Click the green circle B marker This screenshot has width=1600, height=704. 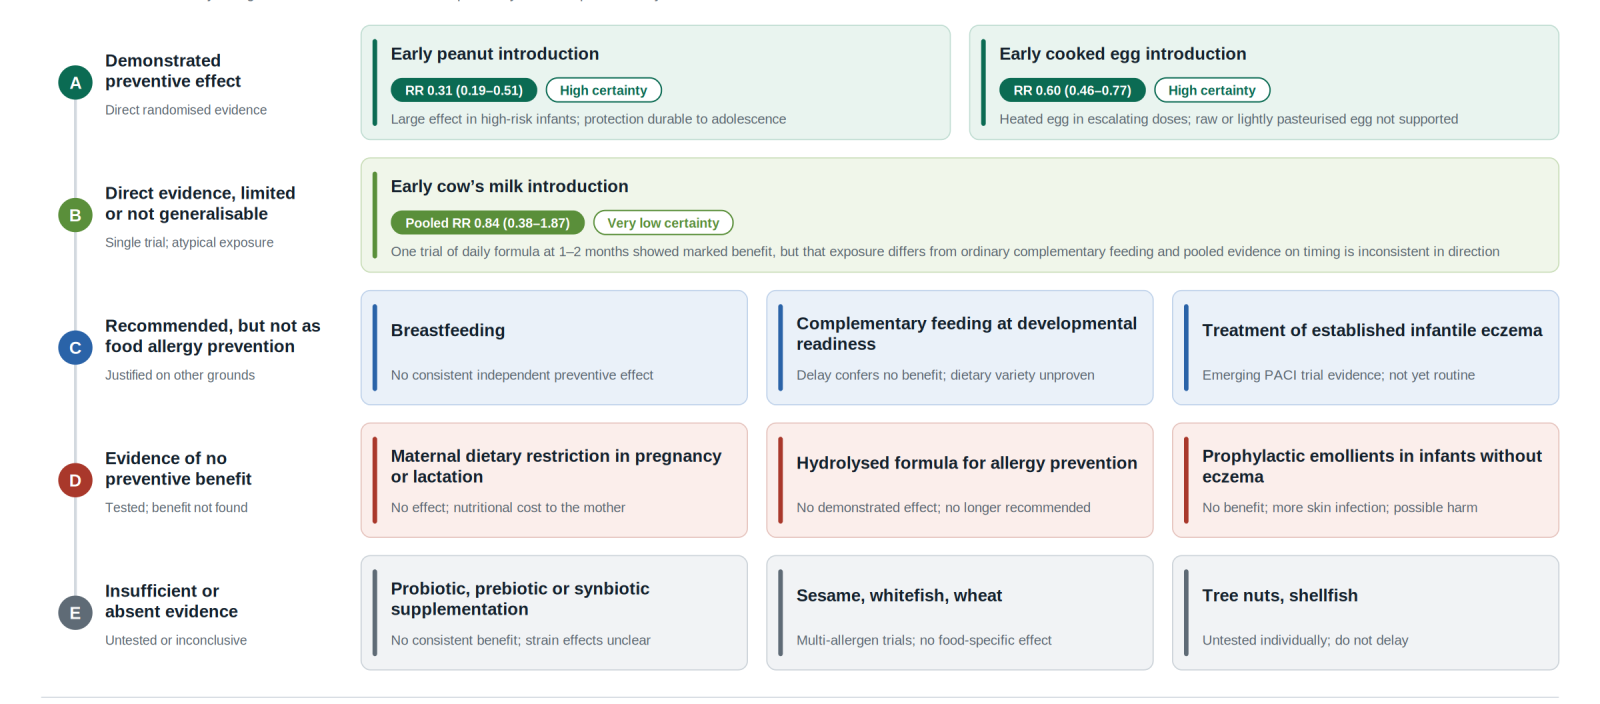point(75,215)
